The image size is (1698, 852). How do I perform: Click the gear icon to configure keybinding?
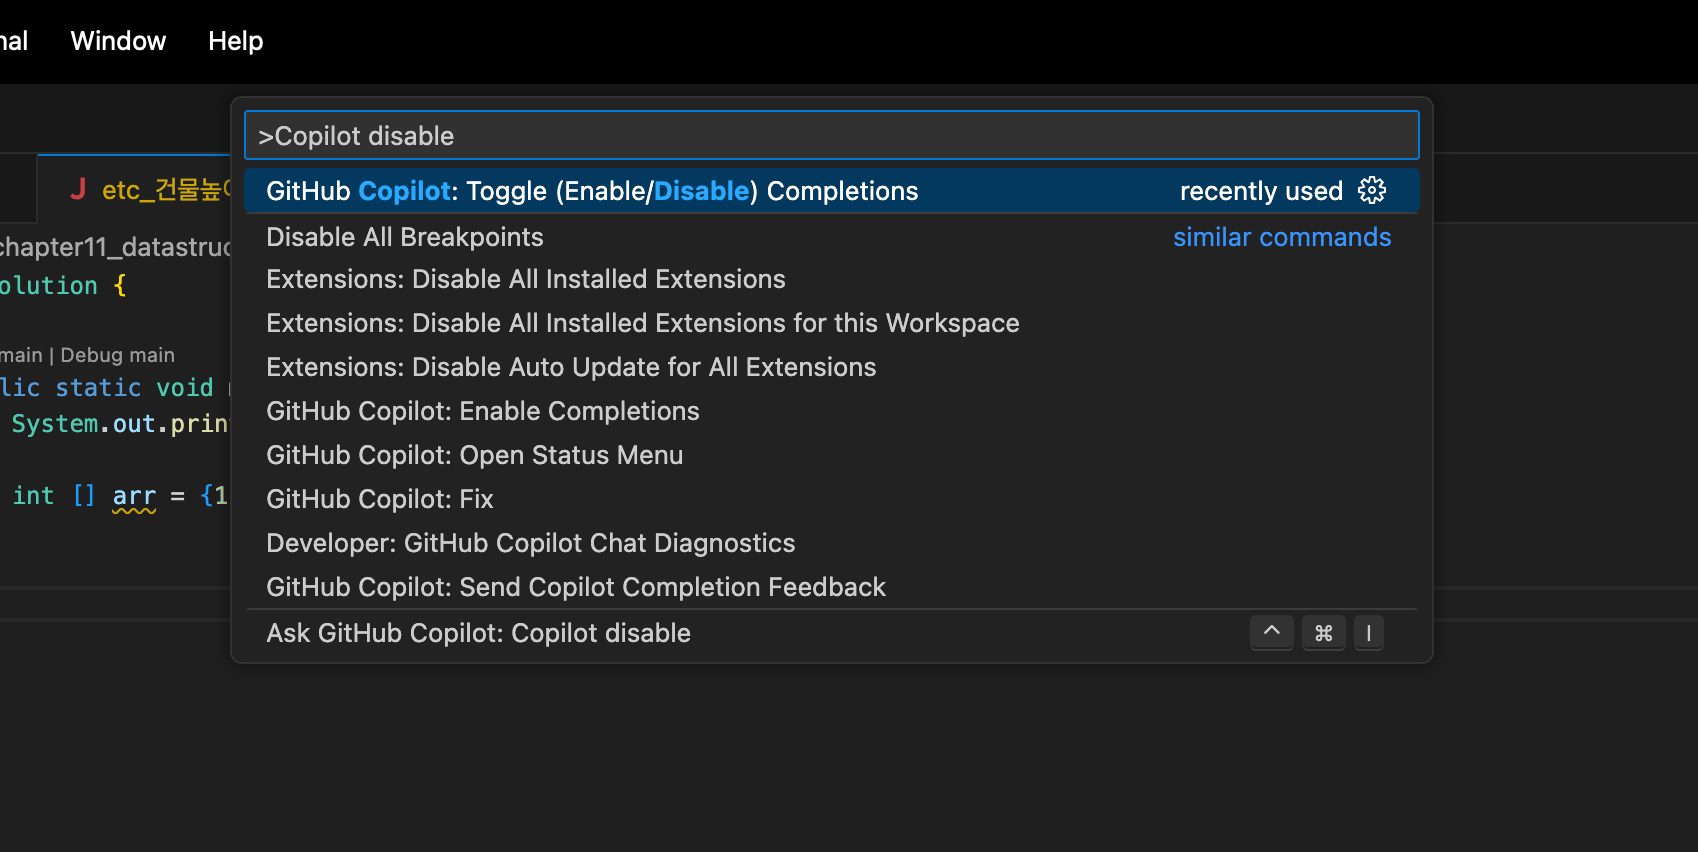pos(1372,190)
